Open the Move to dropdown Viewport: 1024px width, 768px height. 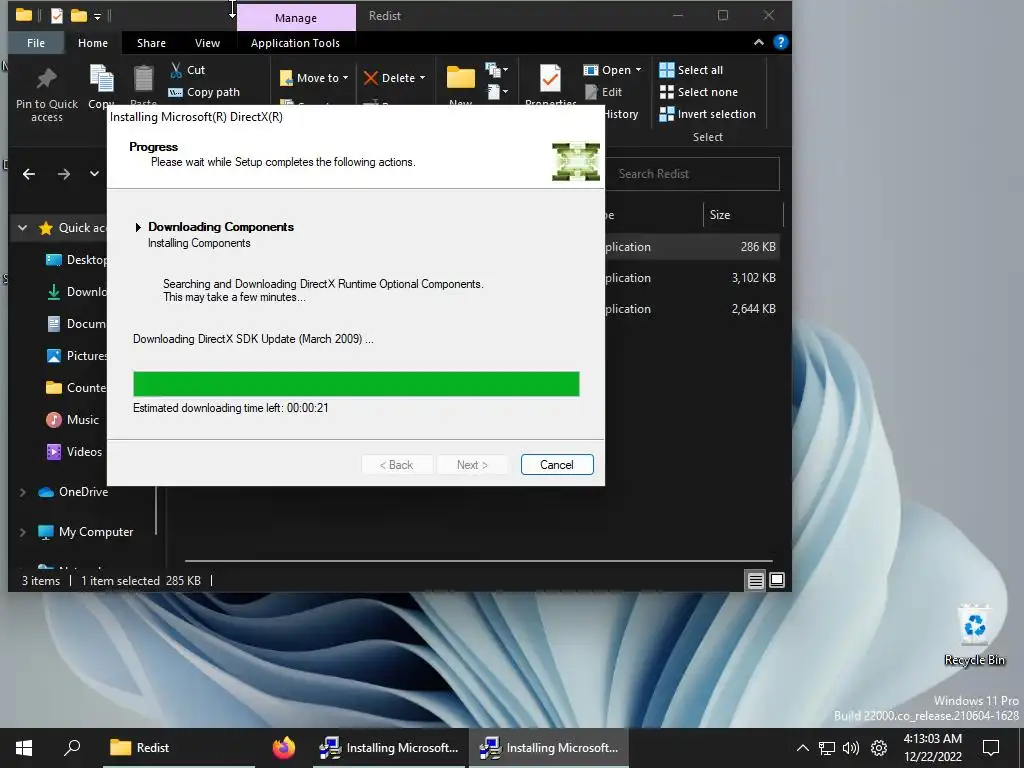(x=314, y=78)
